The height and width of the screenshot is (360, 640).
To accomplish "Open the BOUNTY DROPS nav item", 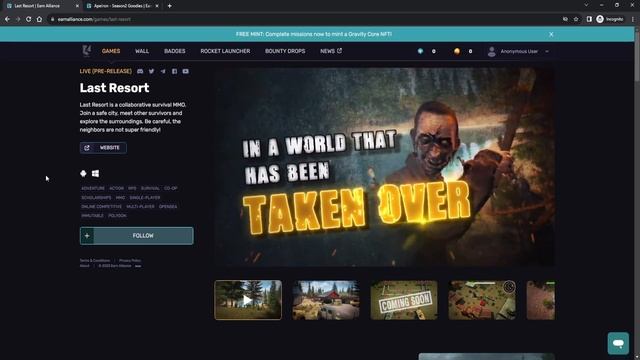I will pyautogui.click(x=285, y=51).
